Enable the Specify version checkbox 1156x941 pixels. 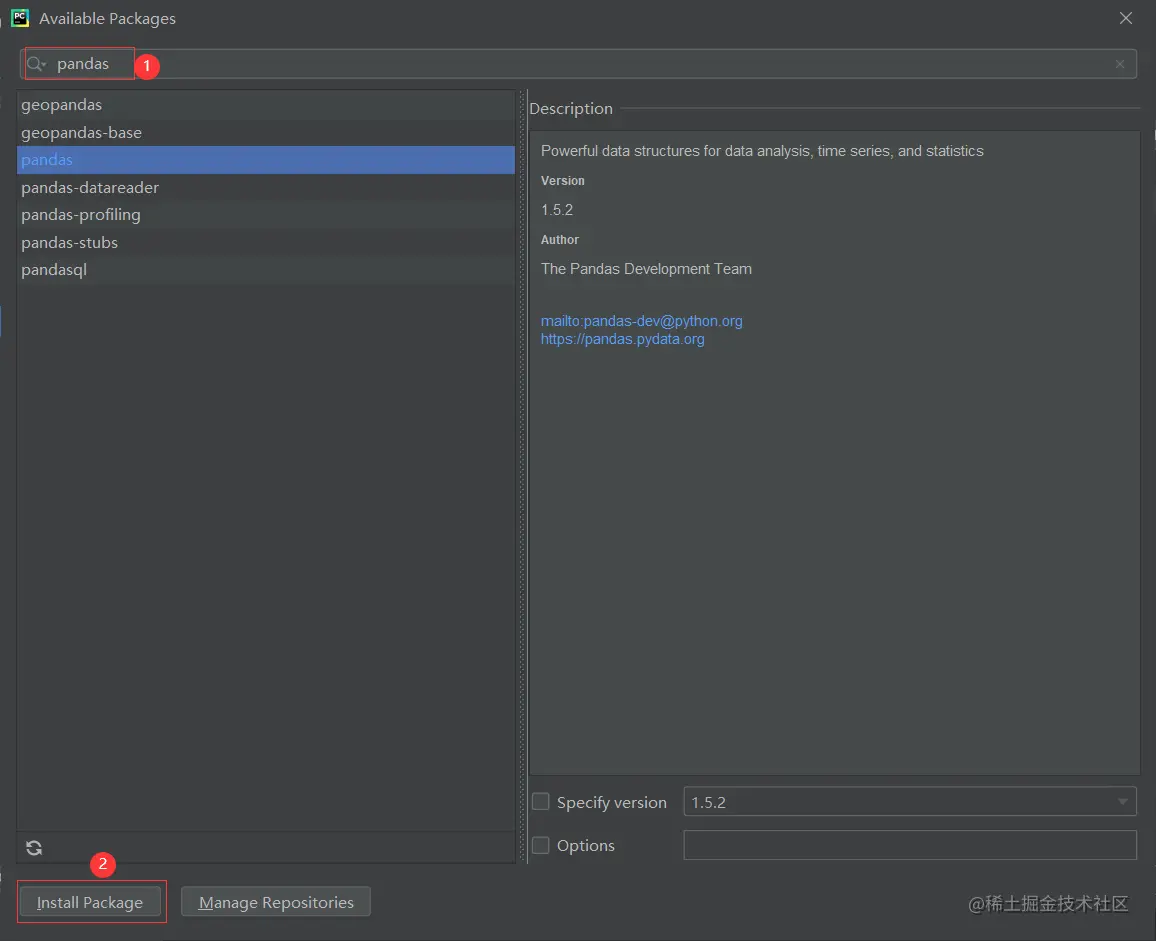click(540, 802)
